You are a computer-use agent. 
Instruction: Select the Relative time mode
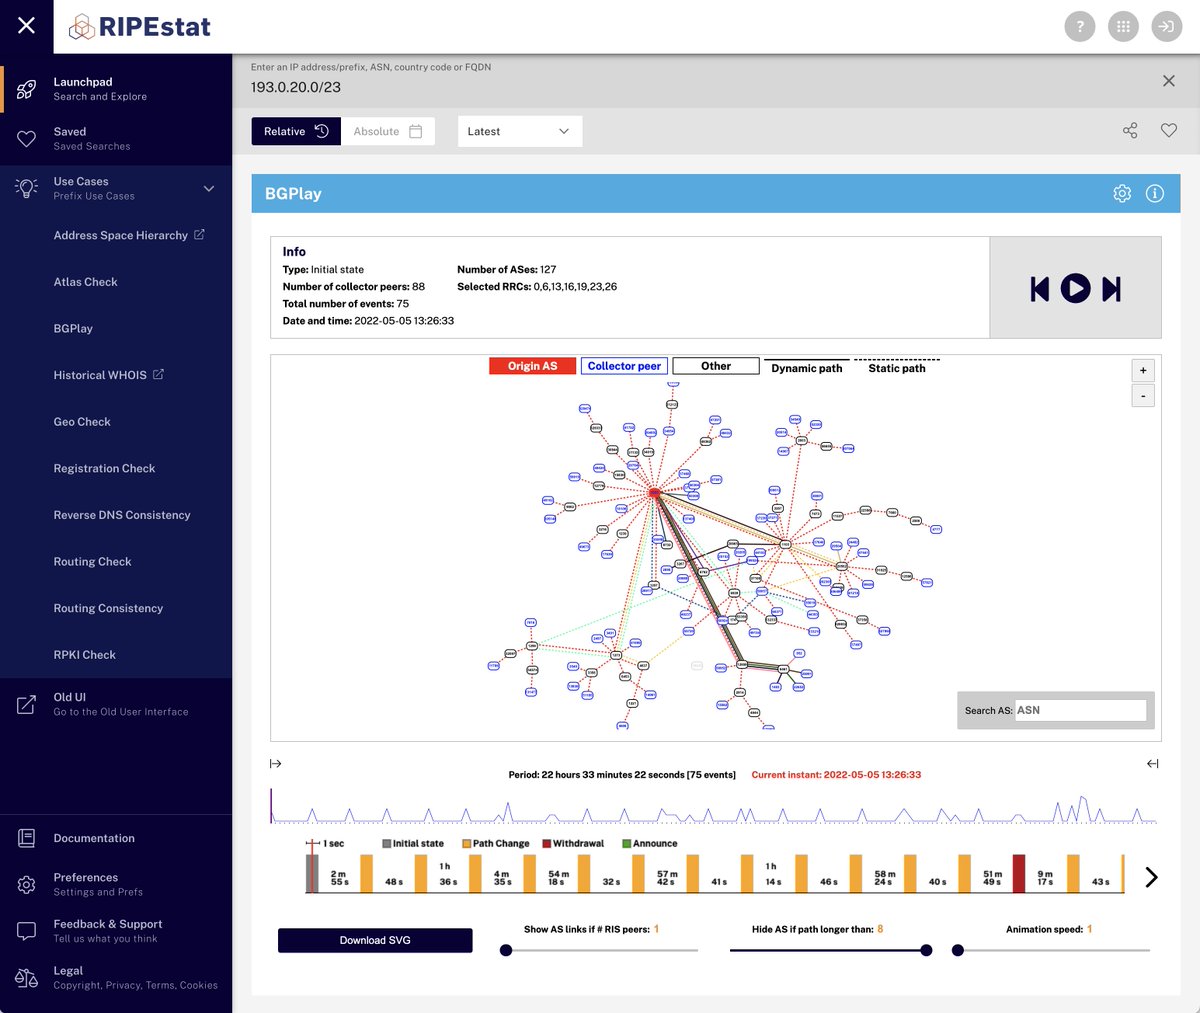tap(296, 131)
